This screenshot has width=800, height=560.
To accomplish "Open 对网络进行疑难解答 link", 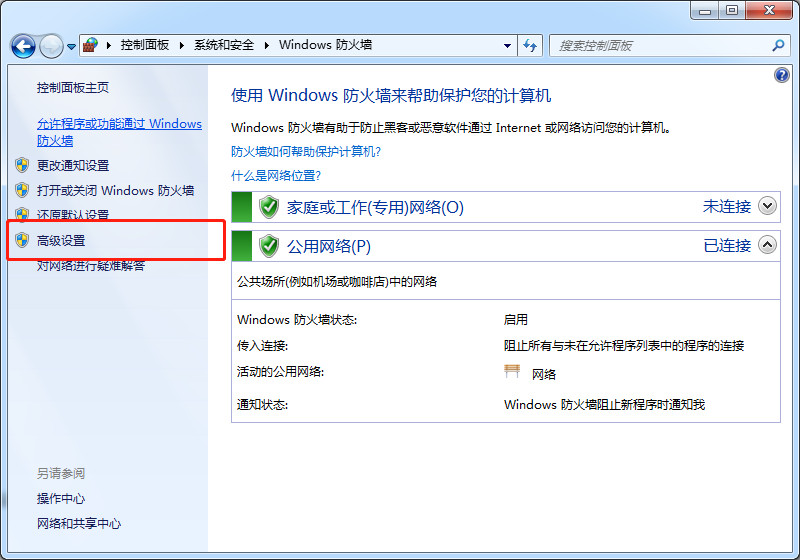I will 91,265.
